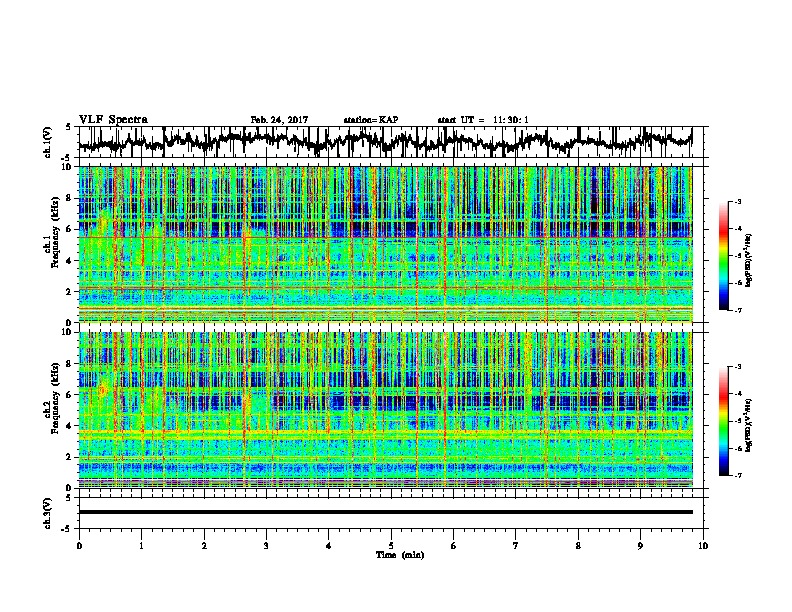Select the date text "Feb. 24, 2017"
Image resolution: width=792 pixels, height=612 pixels.
pos(279,120)
